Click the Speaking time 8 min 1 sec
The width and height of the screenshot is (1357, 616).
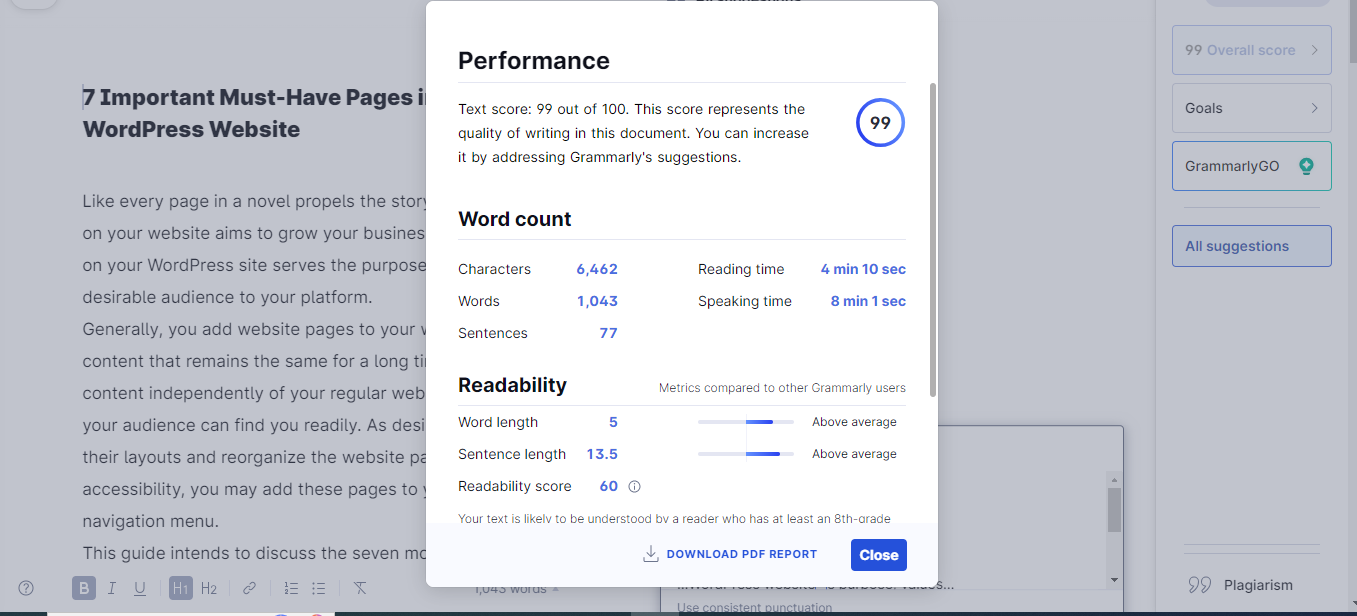click(868, 301)
